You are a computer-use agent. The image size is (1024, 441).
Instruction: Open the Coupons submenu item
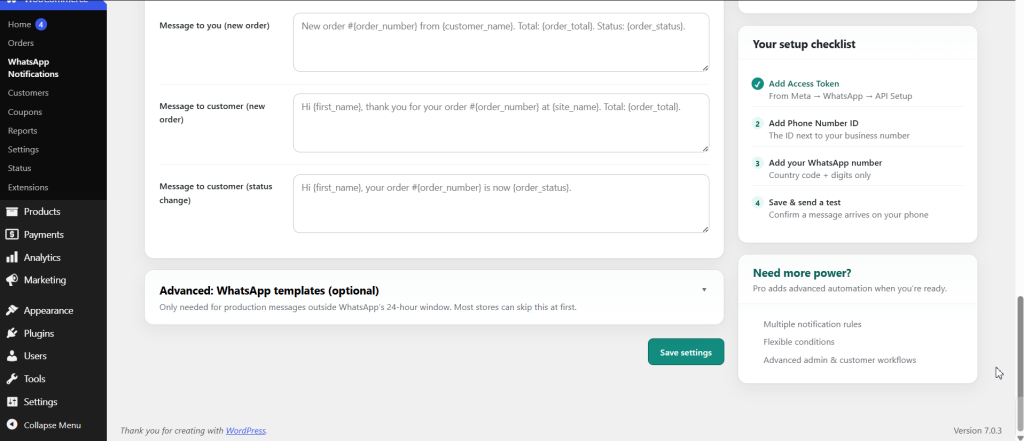(25, 112)
